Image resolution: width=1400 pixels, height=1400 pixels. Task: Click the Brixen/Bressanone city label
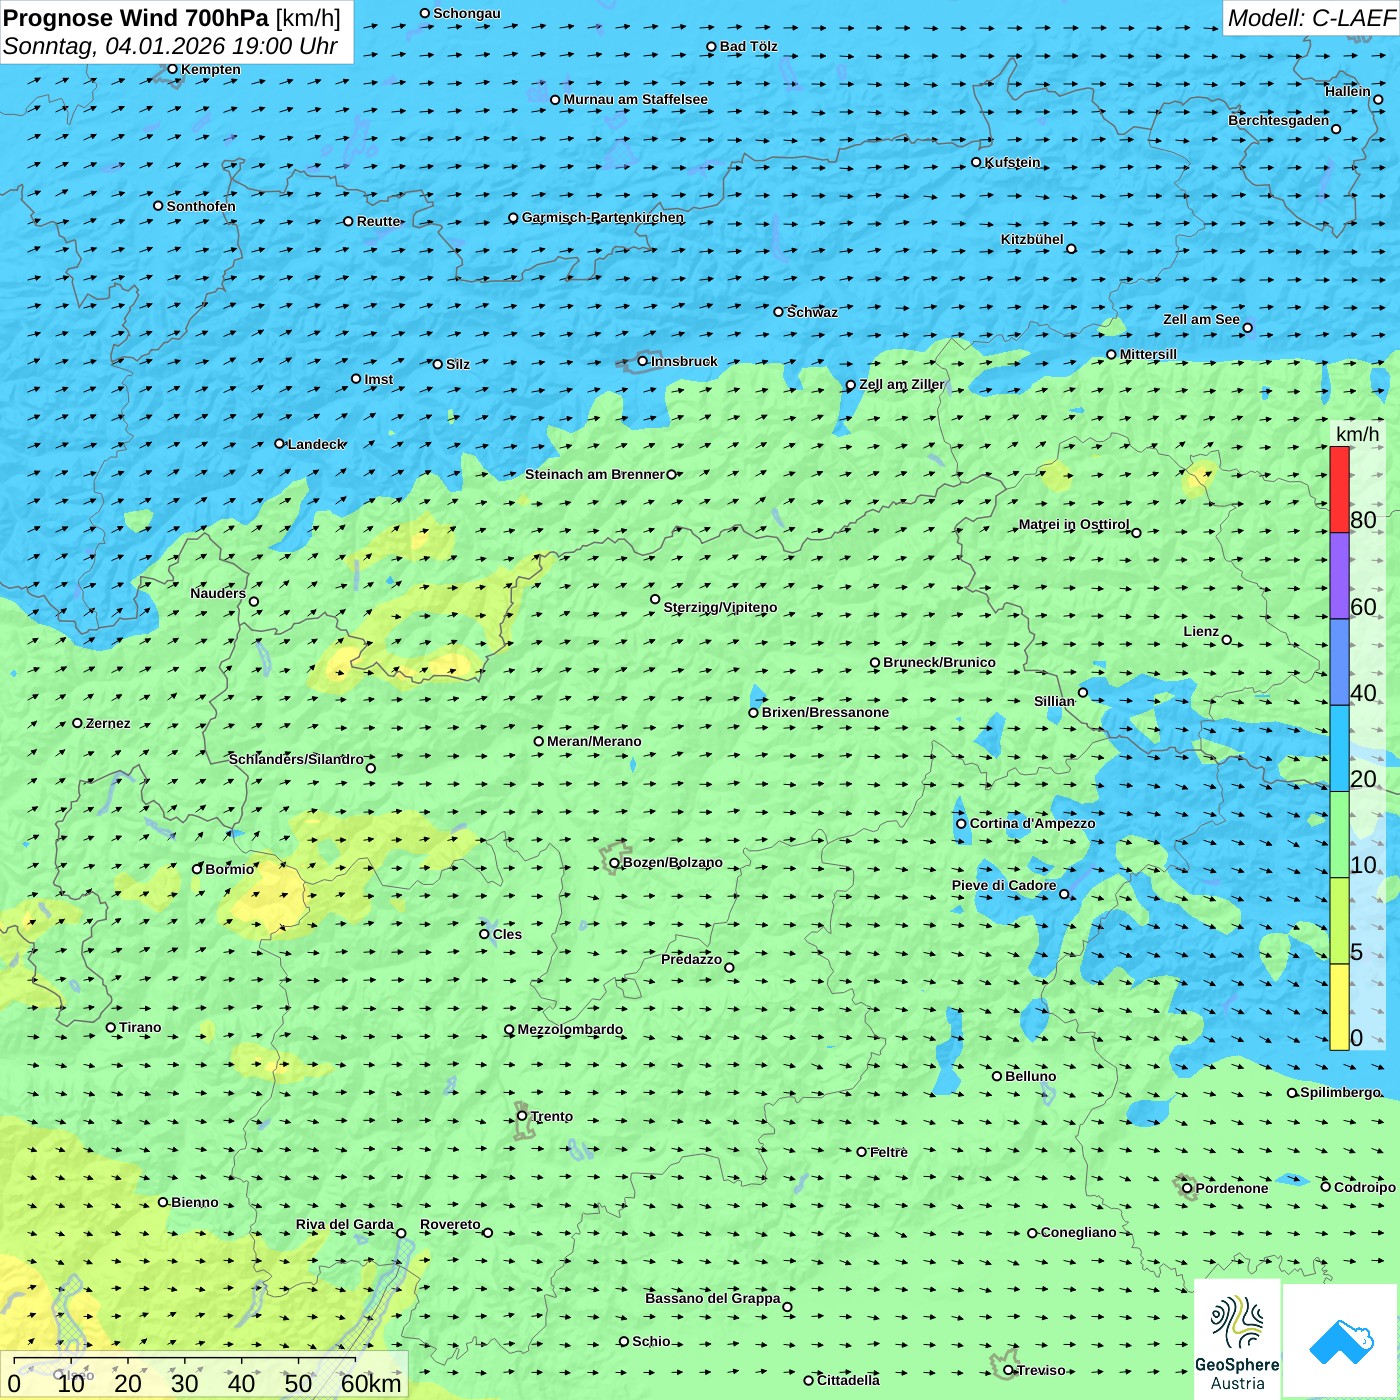point(825,712)
